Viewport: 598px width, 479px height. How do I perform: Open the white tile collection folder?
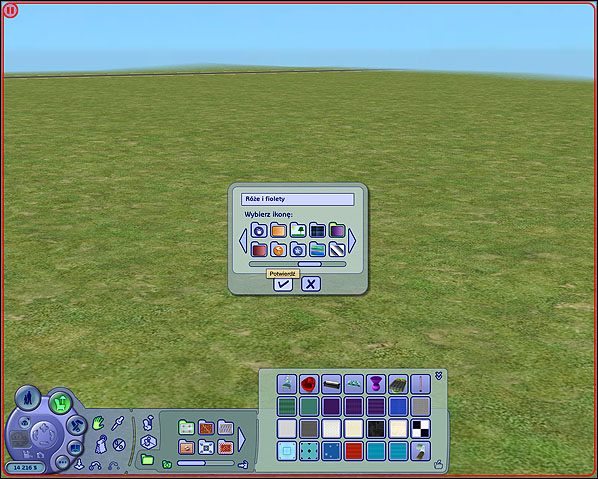pos(206,447)
